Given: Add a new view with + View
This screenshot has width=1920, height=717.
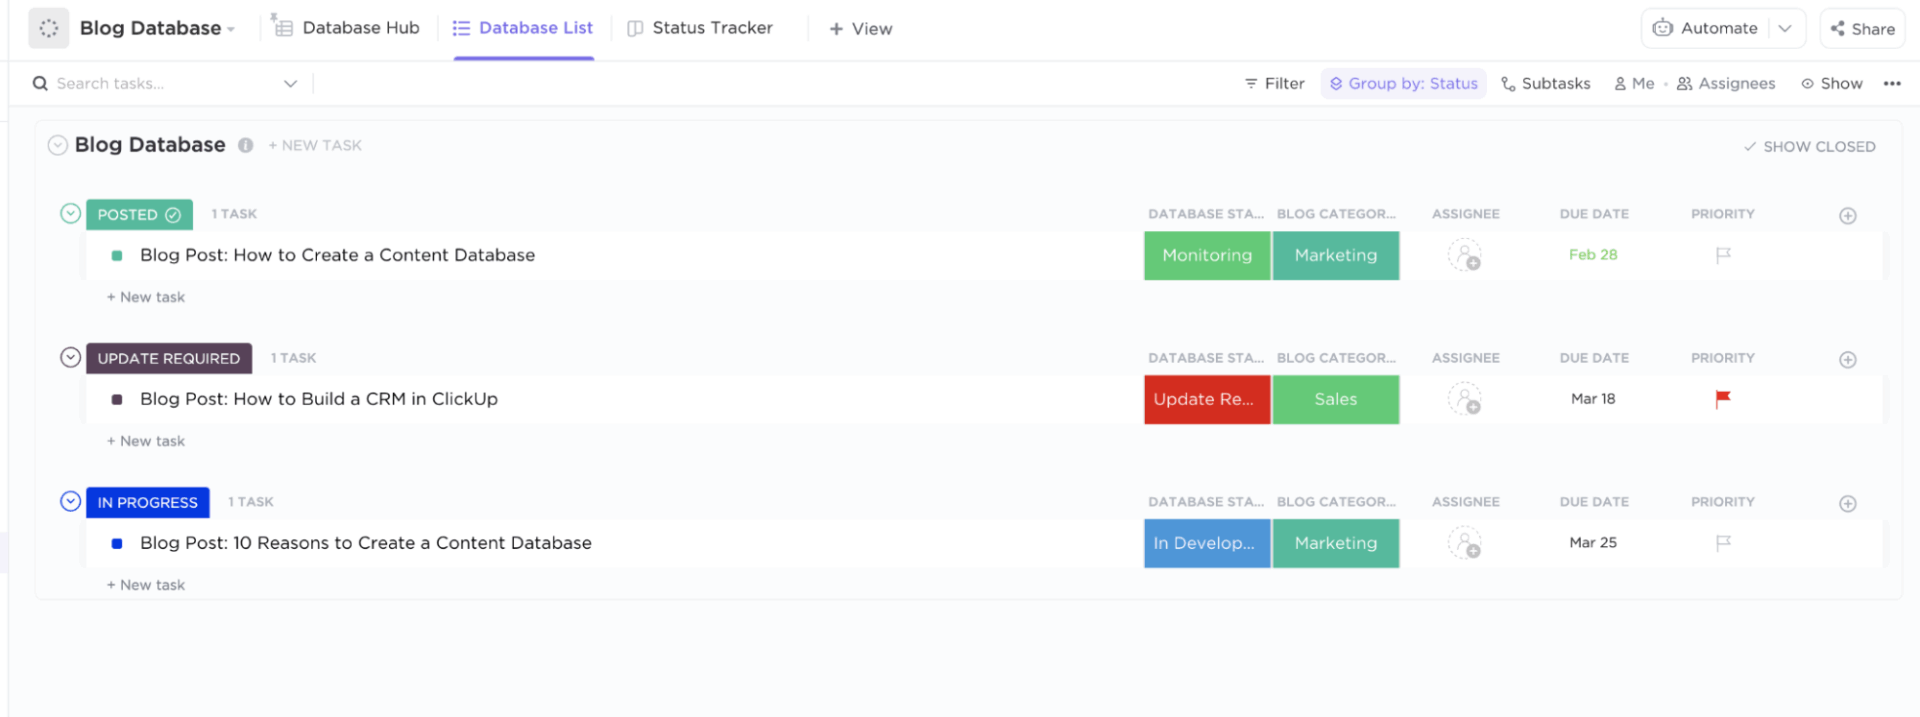Looking at the screenshot, I should [x=861, y=29].
